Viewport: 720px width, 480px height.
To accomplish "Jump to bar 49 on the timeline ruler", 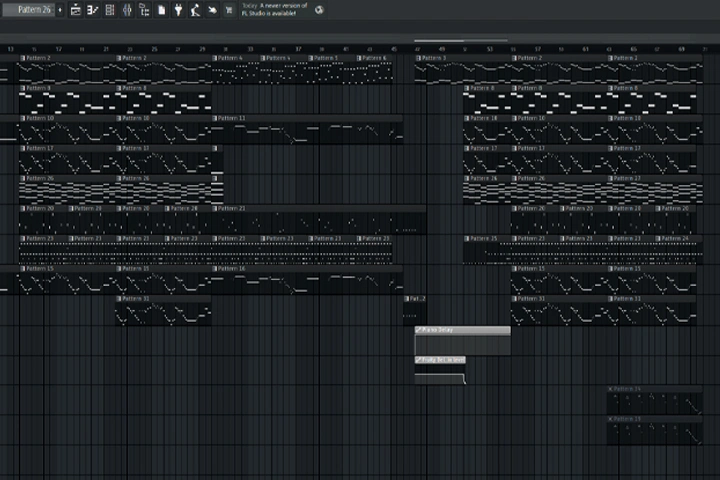I will (442, 49).
